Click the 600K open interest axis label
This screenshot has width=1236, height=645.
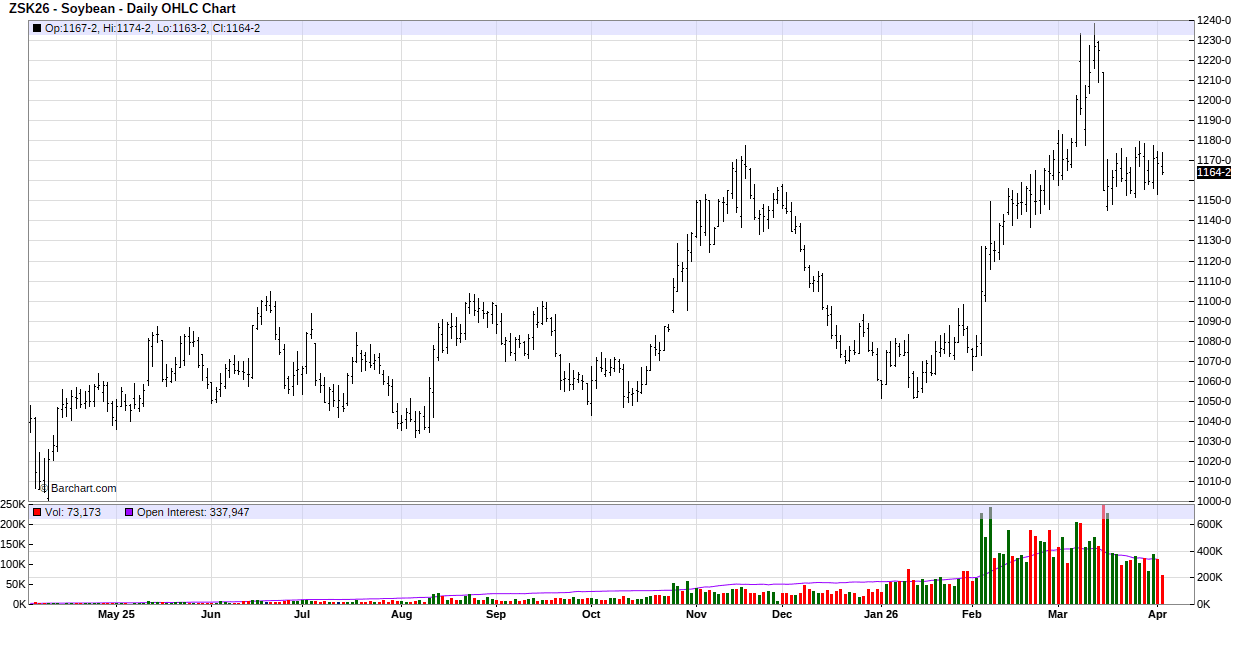click(1211, 524)
